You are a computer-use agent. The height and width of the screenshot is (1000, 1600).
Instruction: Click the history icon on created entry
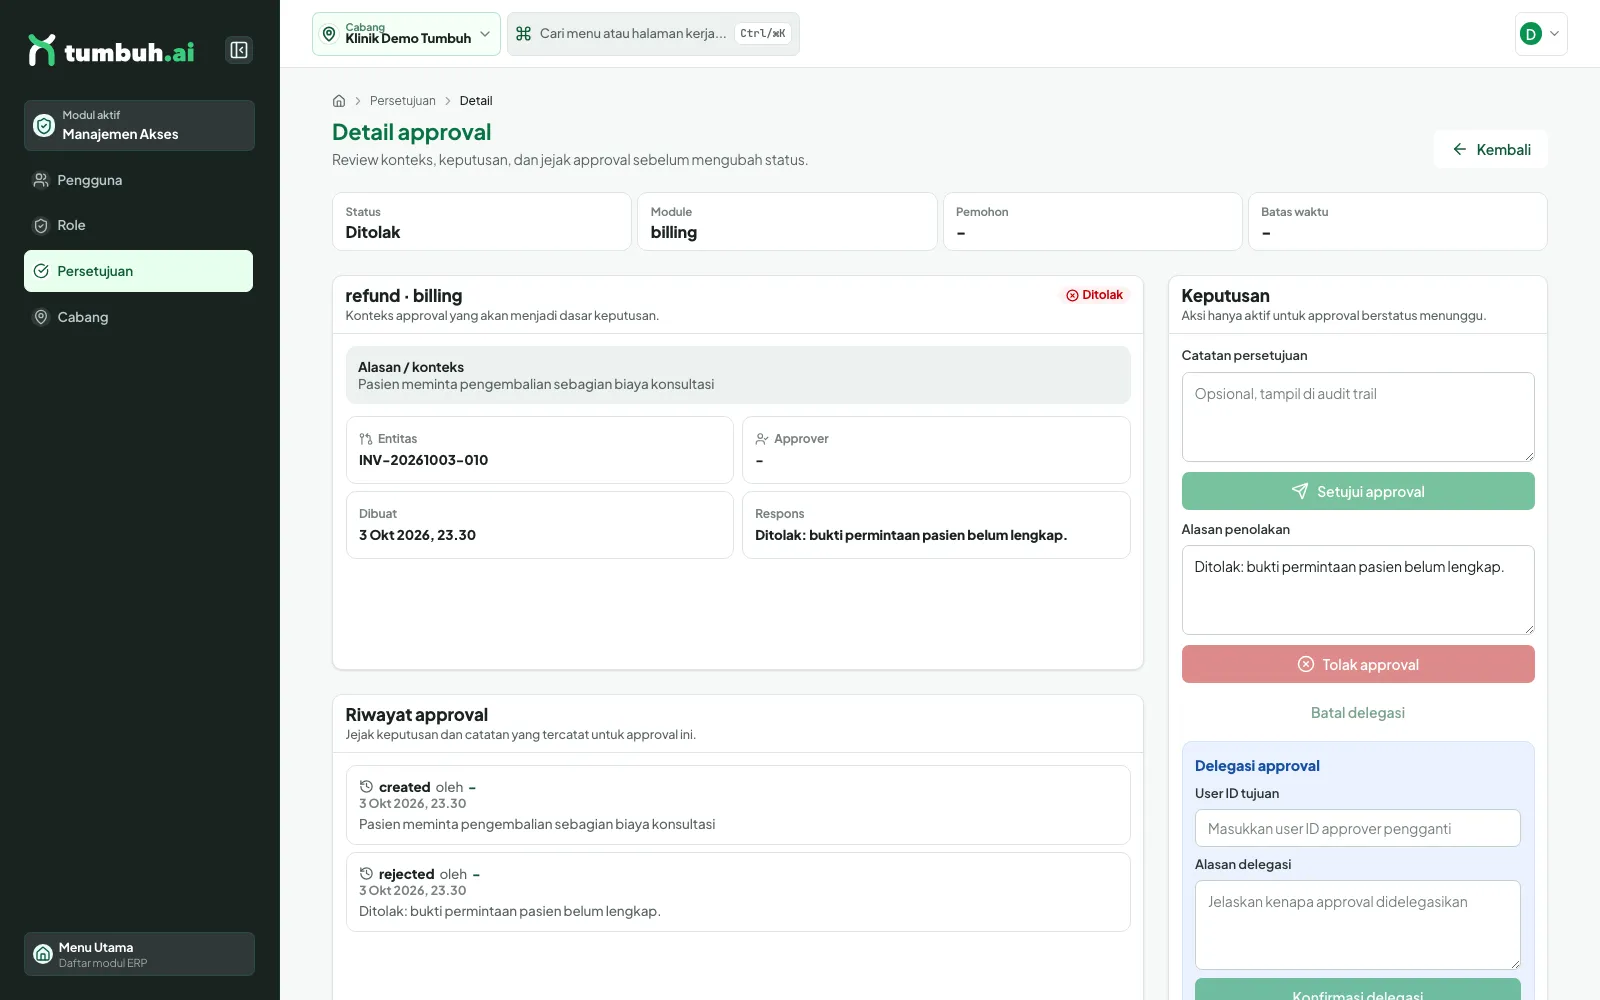(366, 787)
